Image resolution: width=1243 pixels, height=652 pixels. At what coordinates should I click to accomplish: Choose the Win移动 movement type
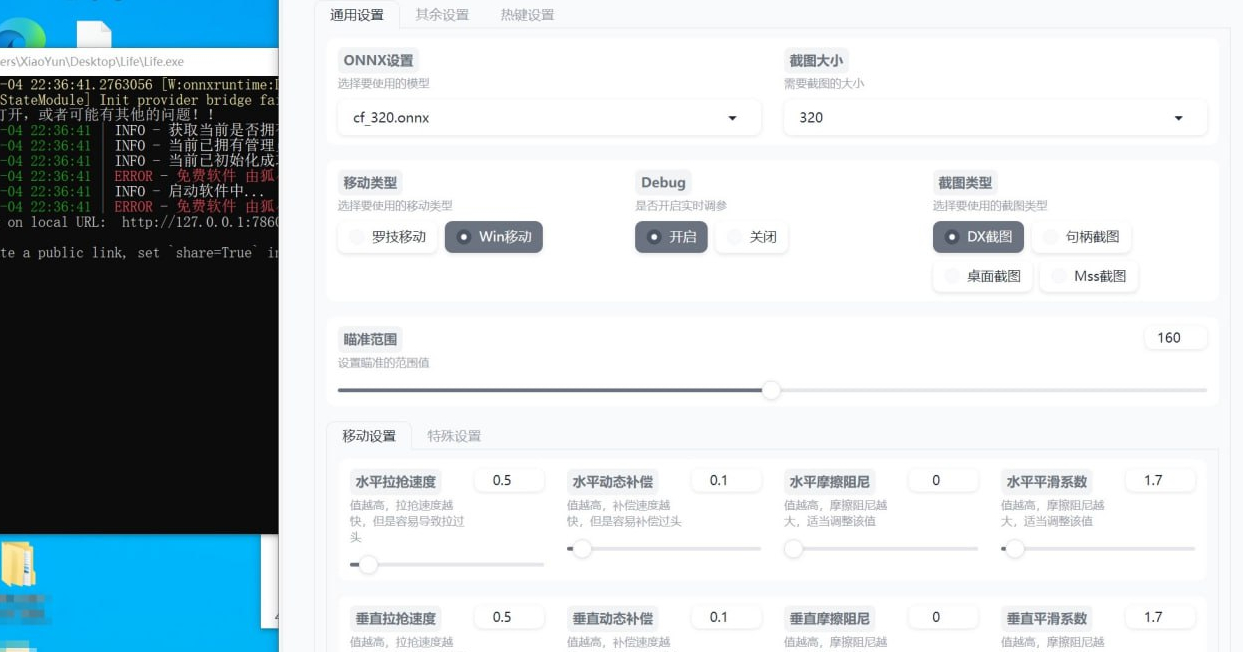point(494,237)
